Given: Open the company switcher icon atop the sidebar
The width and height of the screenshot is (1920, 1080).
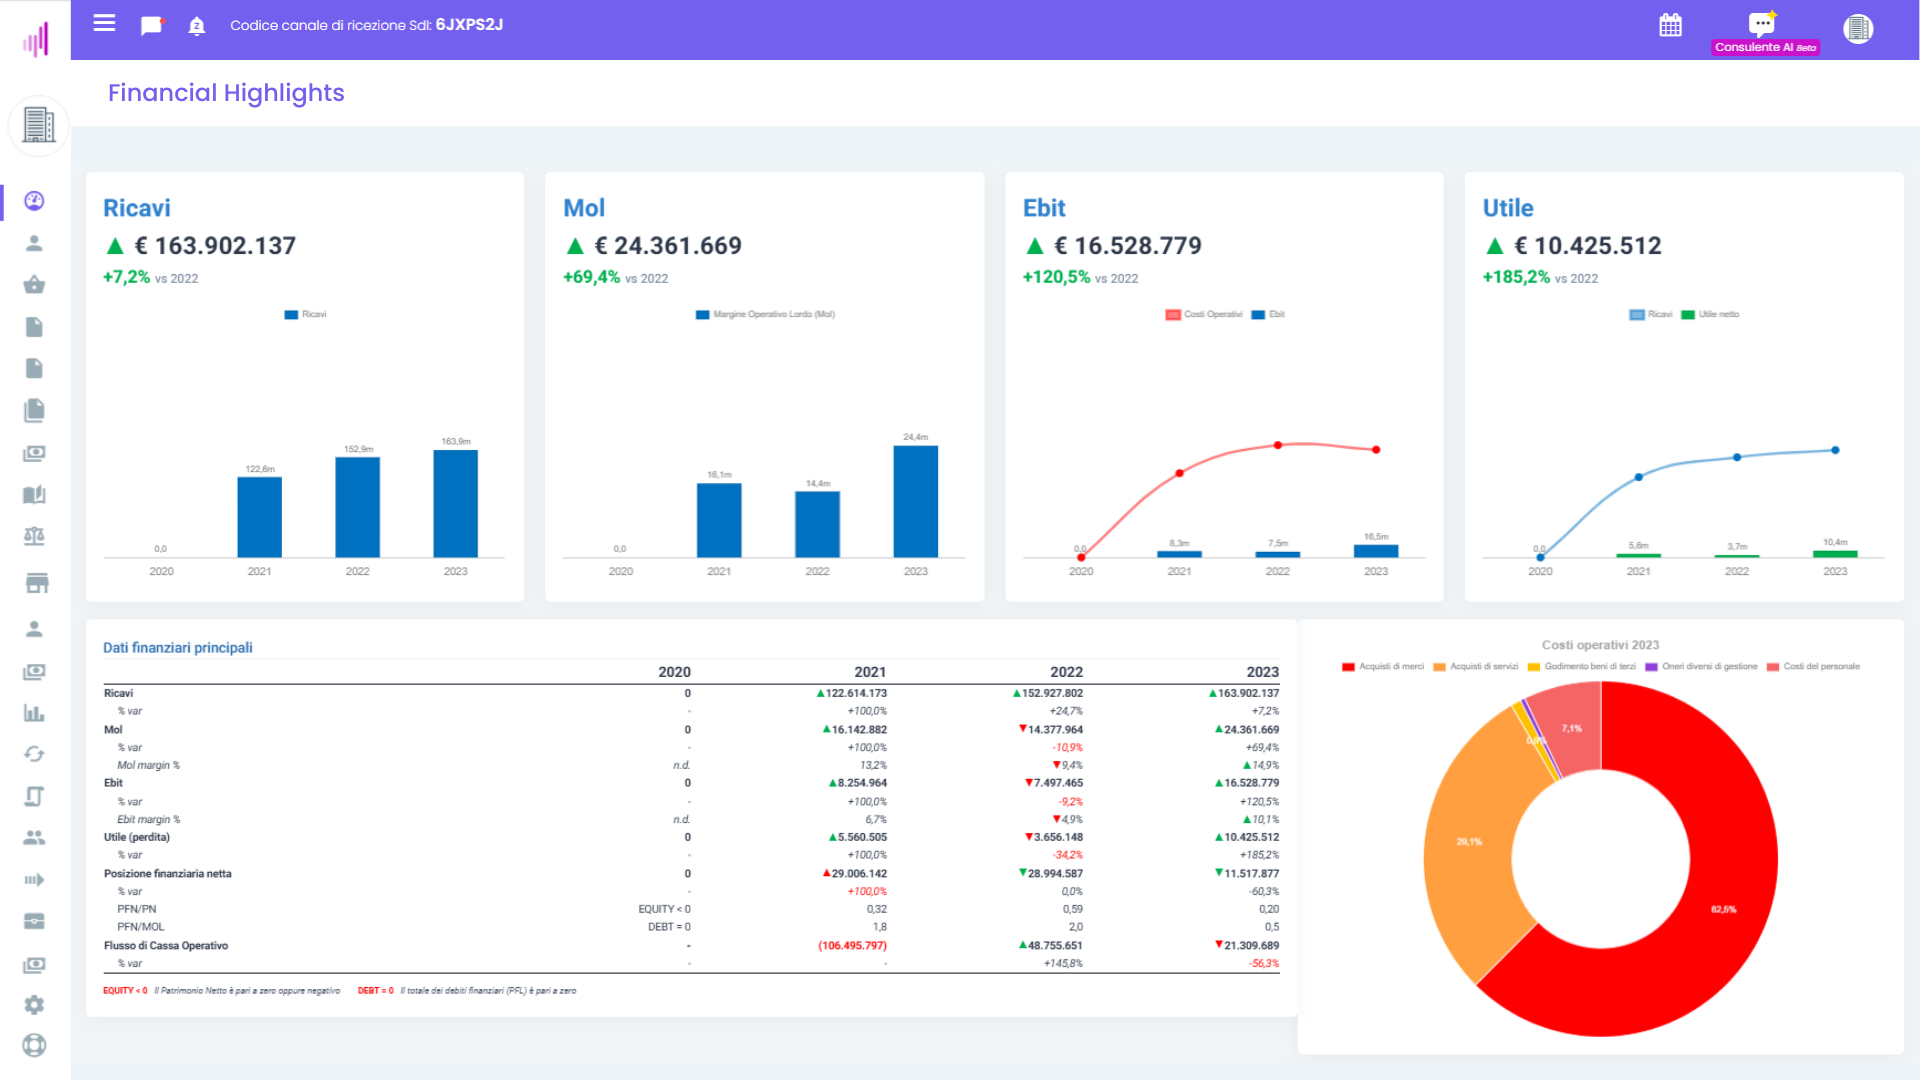Looking at the screenshot, I should tap(37, 126).
